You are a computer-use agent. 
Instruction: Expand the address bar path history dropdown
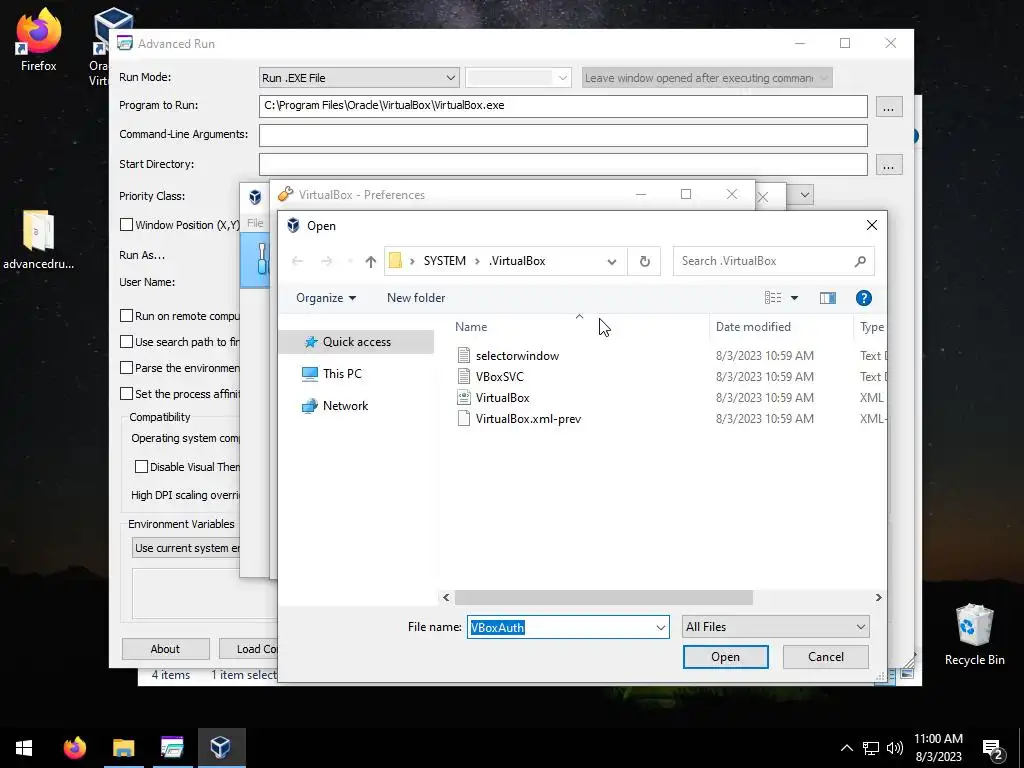611,261
